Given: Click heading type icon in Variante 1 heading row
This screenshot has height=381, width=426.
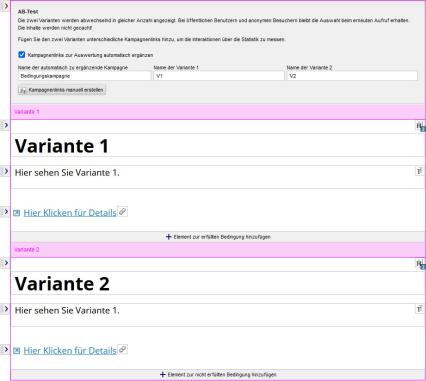Looking at the screenshot, I should click(420, 126).
